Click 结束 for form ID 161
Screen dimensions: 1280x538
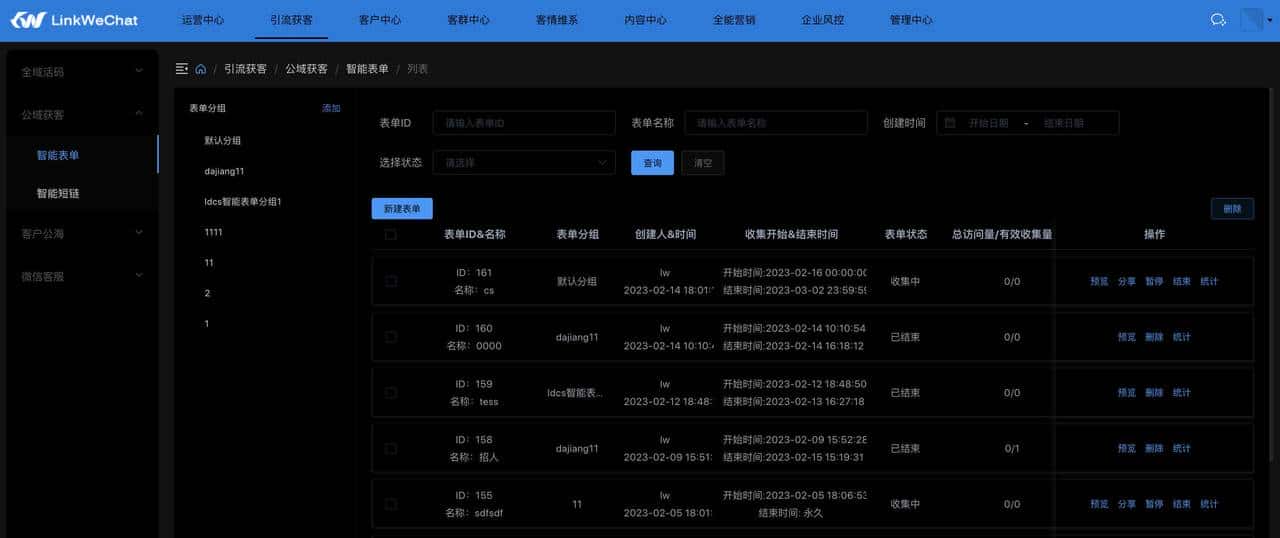click(1182, 282)
